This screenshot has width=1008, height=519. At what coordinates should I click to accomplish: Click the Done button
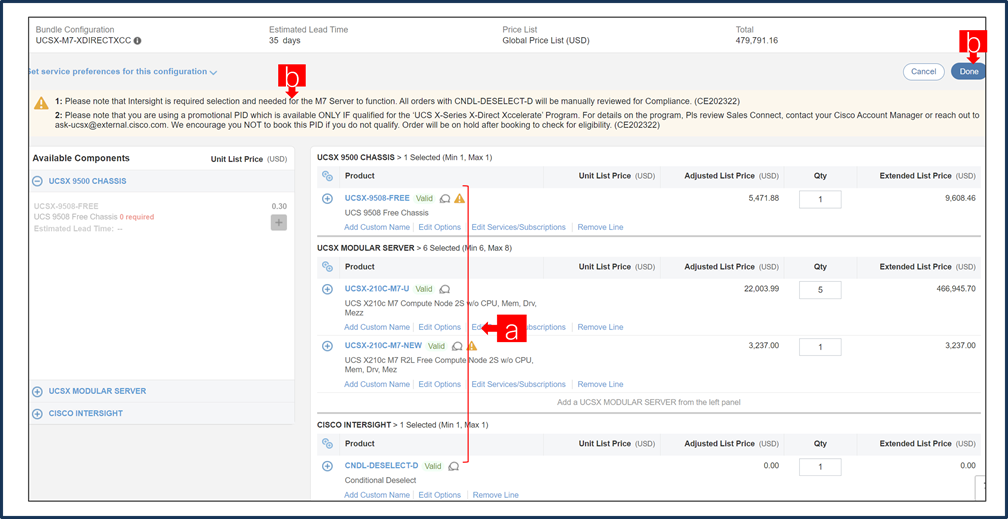pyautogui.click(x=968, y=71)
